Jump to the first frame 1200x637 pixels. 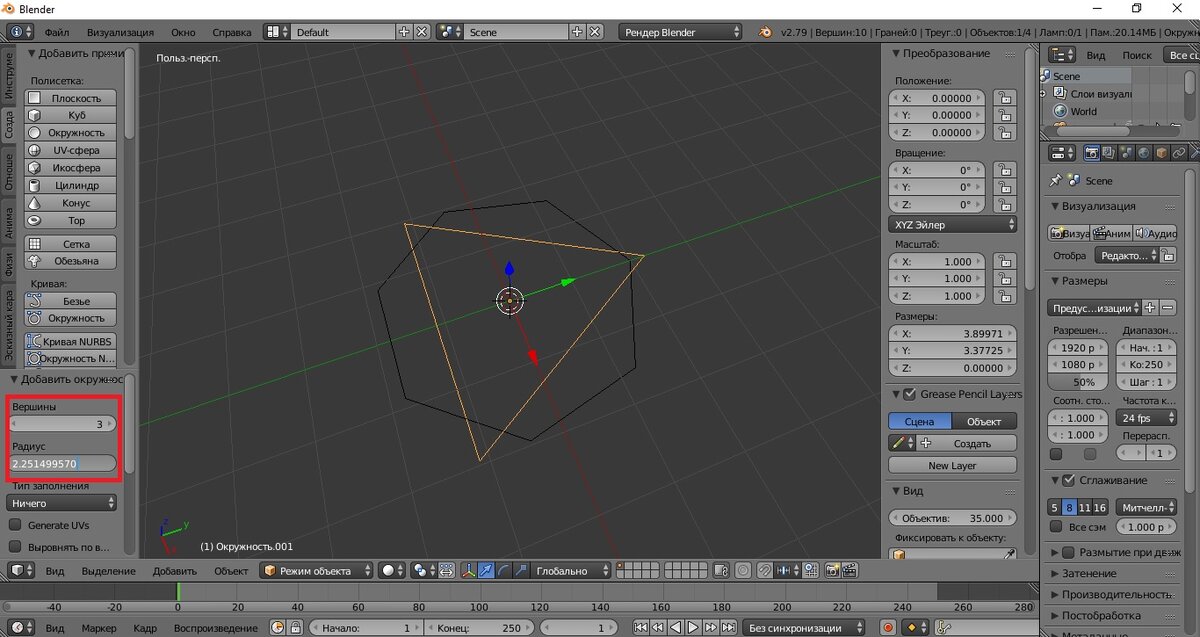641,628
